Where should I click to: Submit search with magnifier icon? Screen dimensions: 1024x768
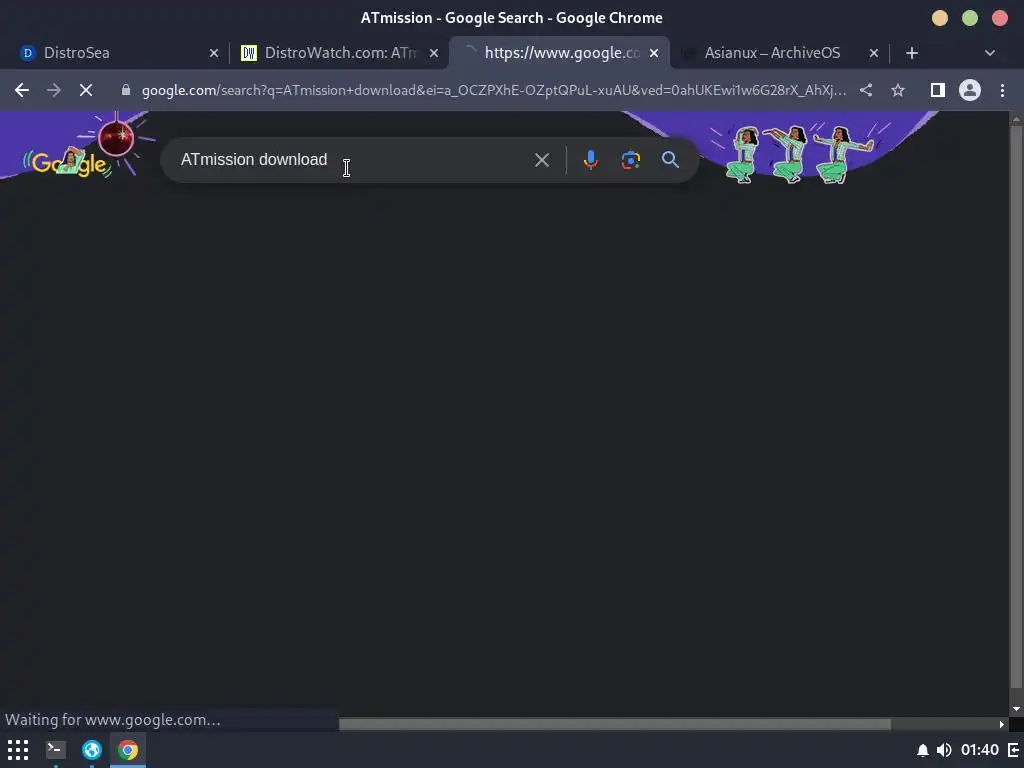[x=671, y=160]
